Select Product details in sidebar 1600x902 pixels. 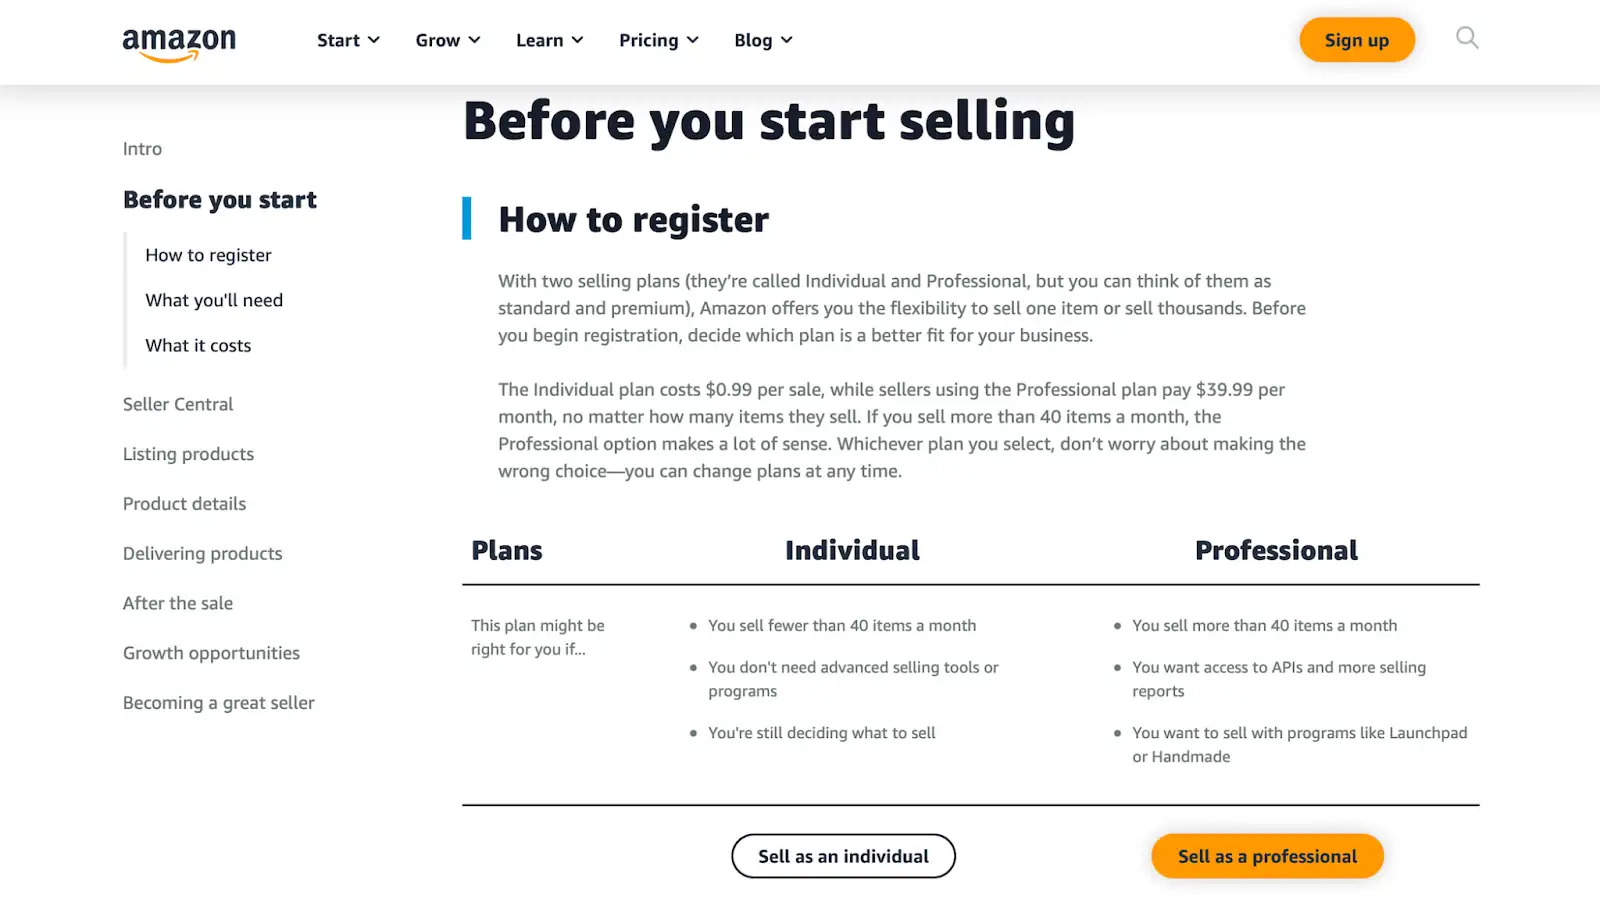tap(184, 503)
